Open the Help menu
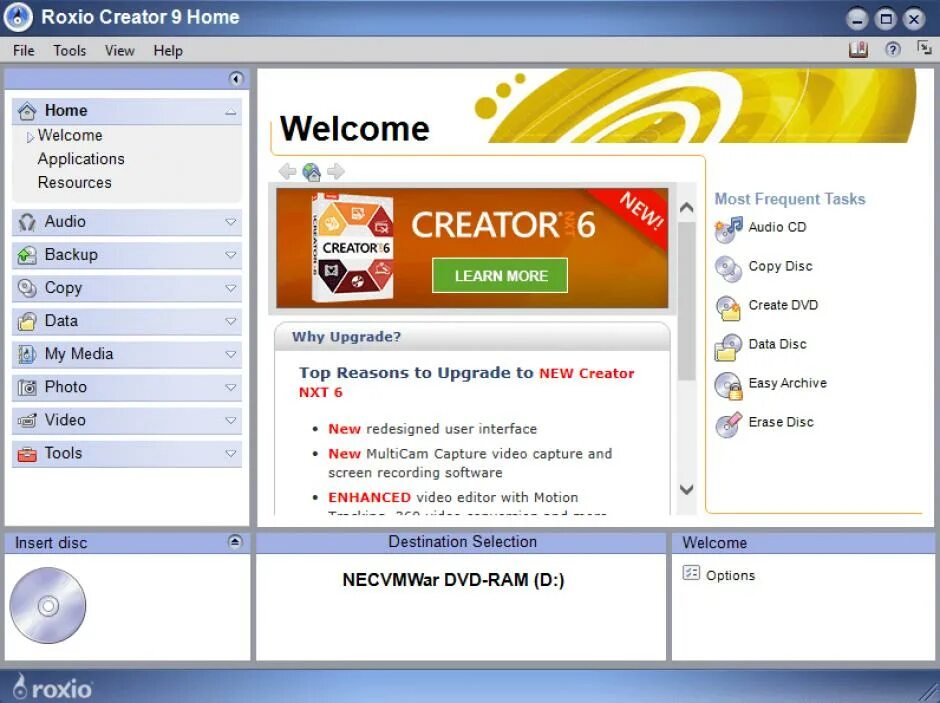This screenshot has height=703, width=940. (x=168, y=50)
